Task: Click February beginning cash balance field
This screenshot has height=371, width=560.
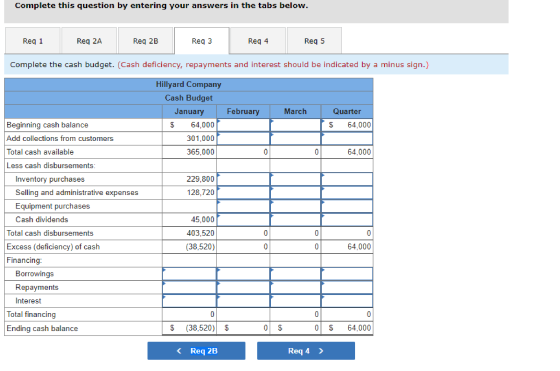Action: [243, 125]
